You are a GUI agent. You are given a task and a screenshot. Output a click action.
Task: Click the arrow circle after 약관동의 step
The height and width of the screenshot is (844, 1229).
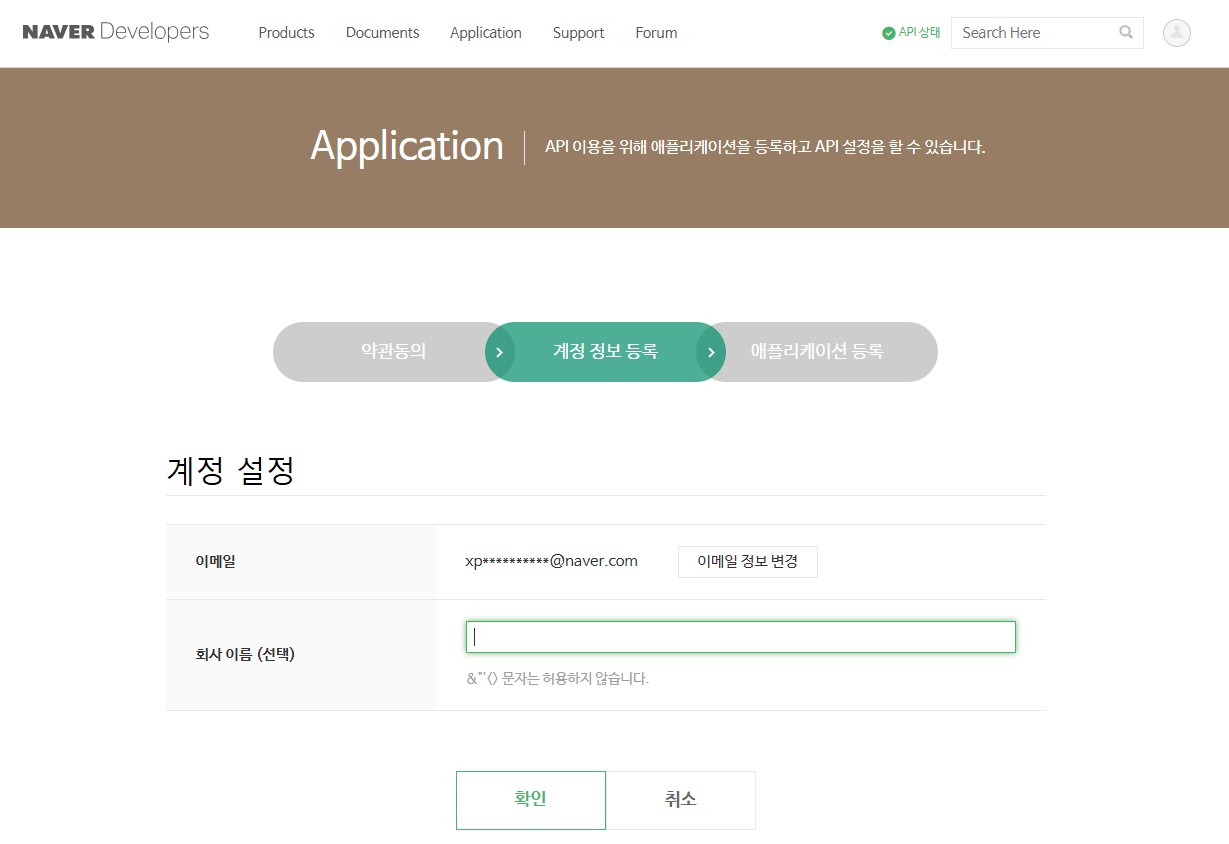(x=500, y=352)
